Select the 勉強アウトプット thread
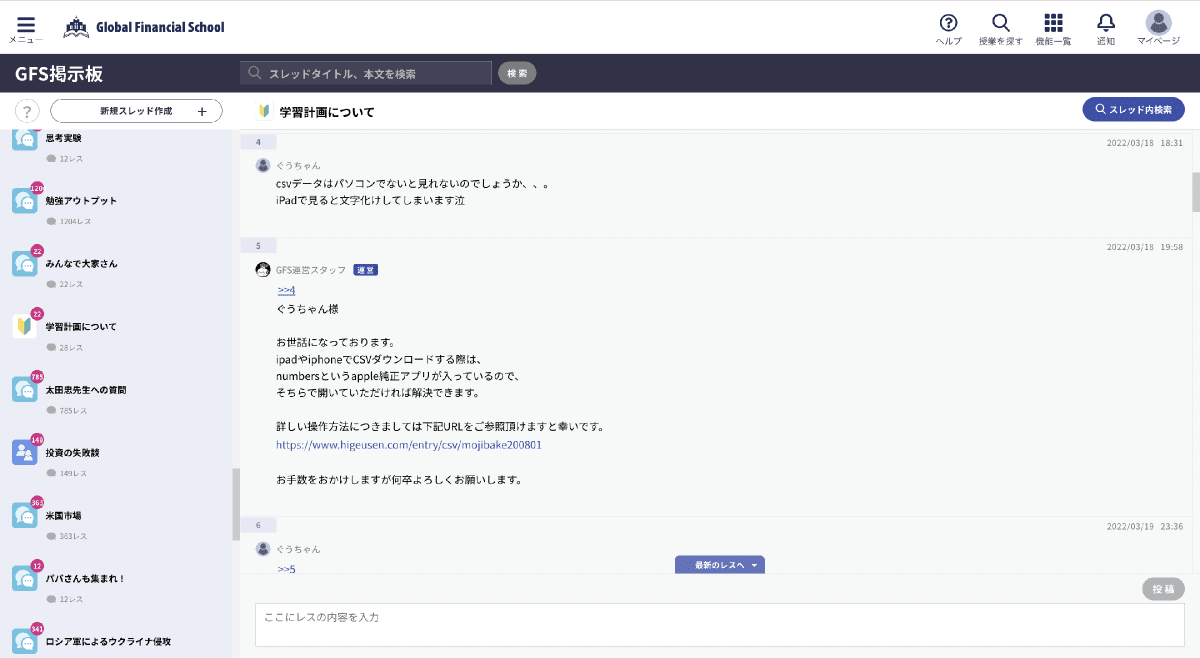Screen dimensions: 1200x658 (x=81, y=200)
